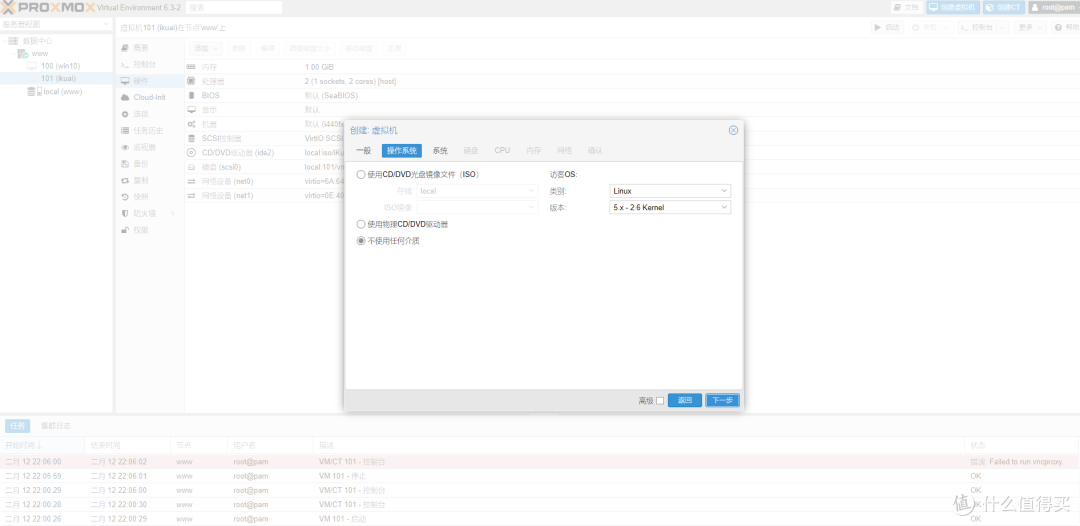Open the version dropdown showing 5.x - 2.6 Kernel

670,208
